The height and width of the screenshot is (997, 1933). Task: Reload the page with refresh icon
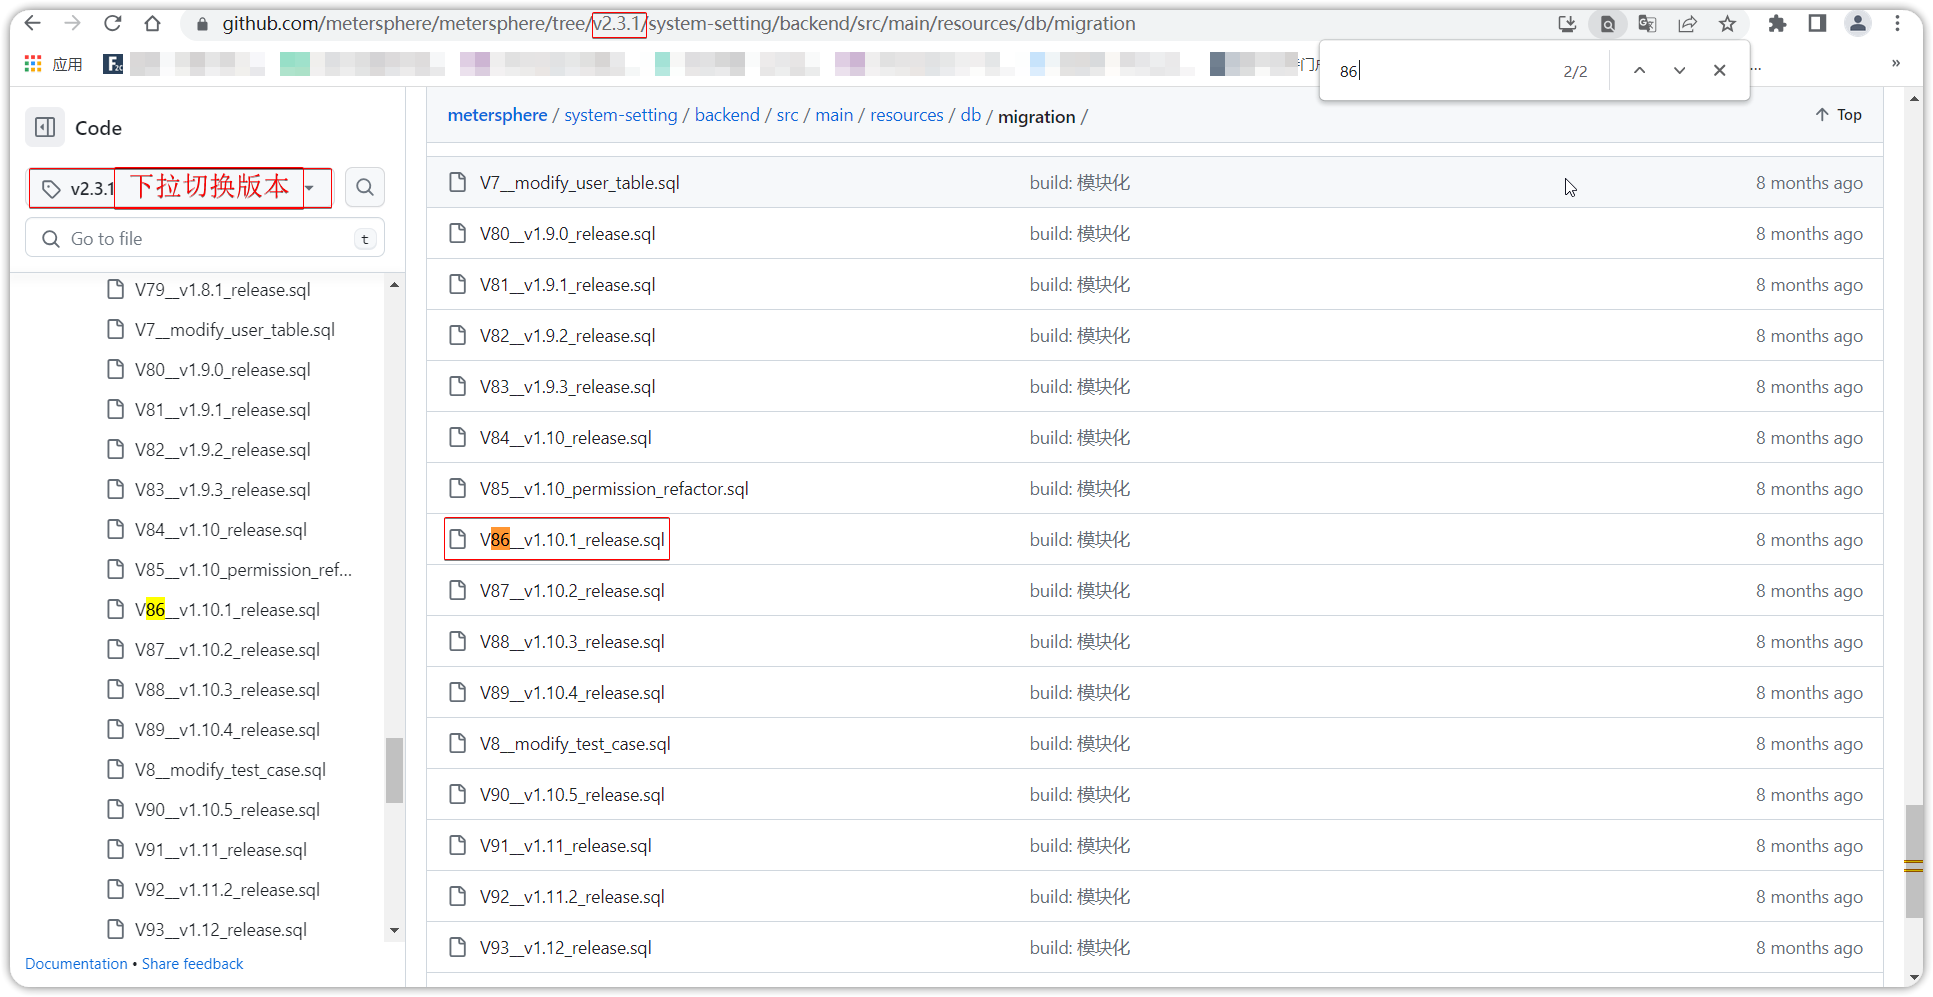click(x=113, y=23)
